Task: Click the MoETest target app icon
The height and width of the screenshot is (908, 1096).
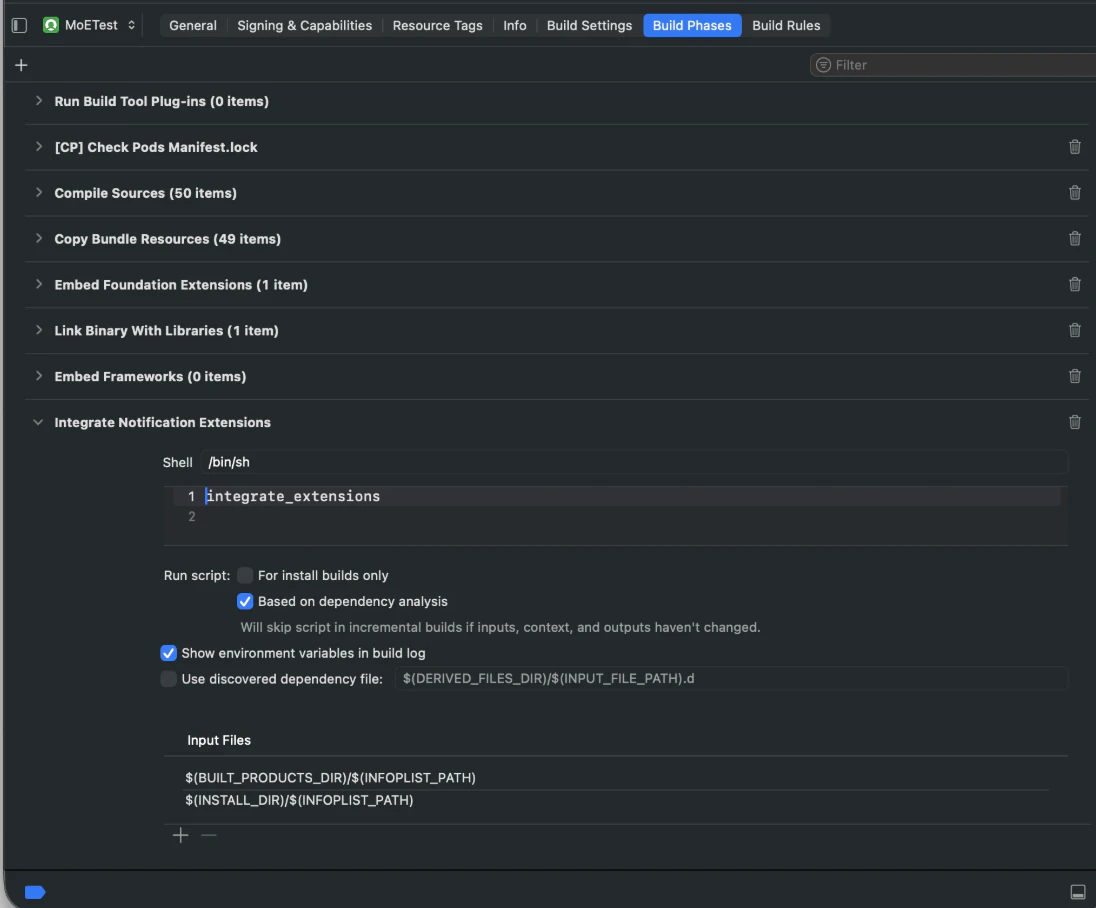Action: point(50,25)
